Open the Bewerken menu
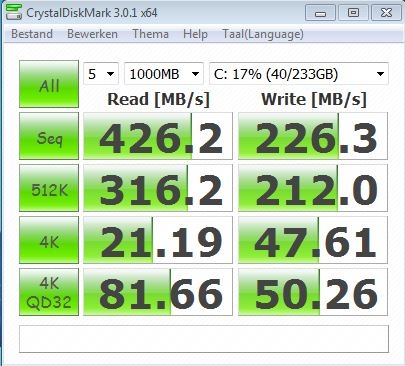This screenshot has width=405, height=366. pyautogui.click(x=92, y=34)
